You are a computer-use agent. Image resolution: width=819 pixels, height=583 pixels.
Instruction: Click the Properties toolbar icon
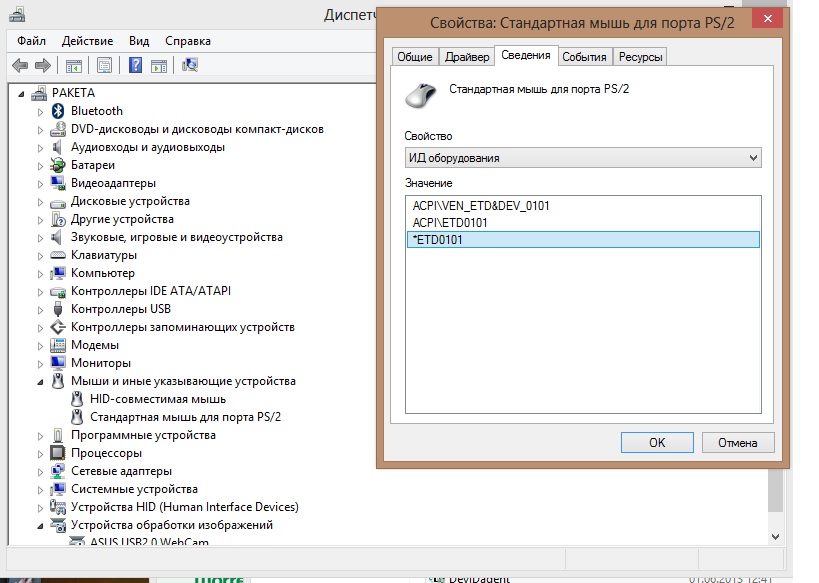103,65
